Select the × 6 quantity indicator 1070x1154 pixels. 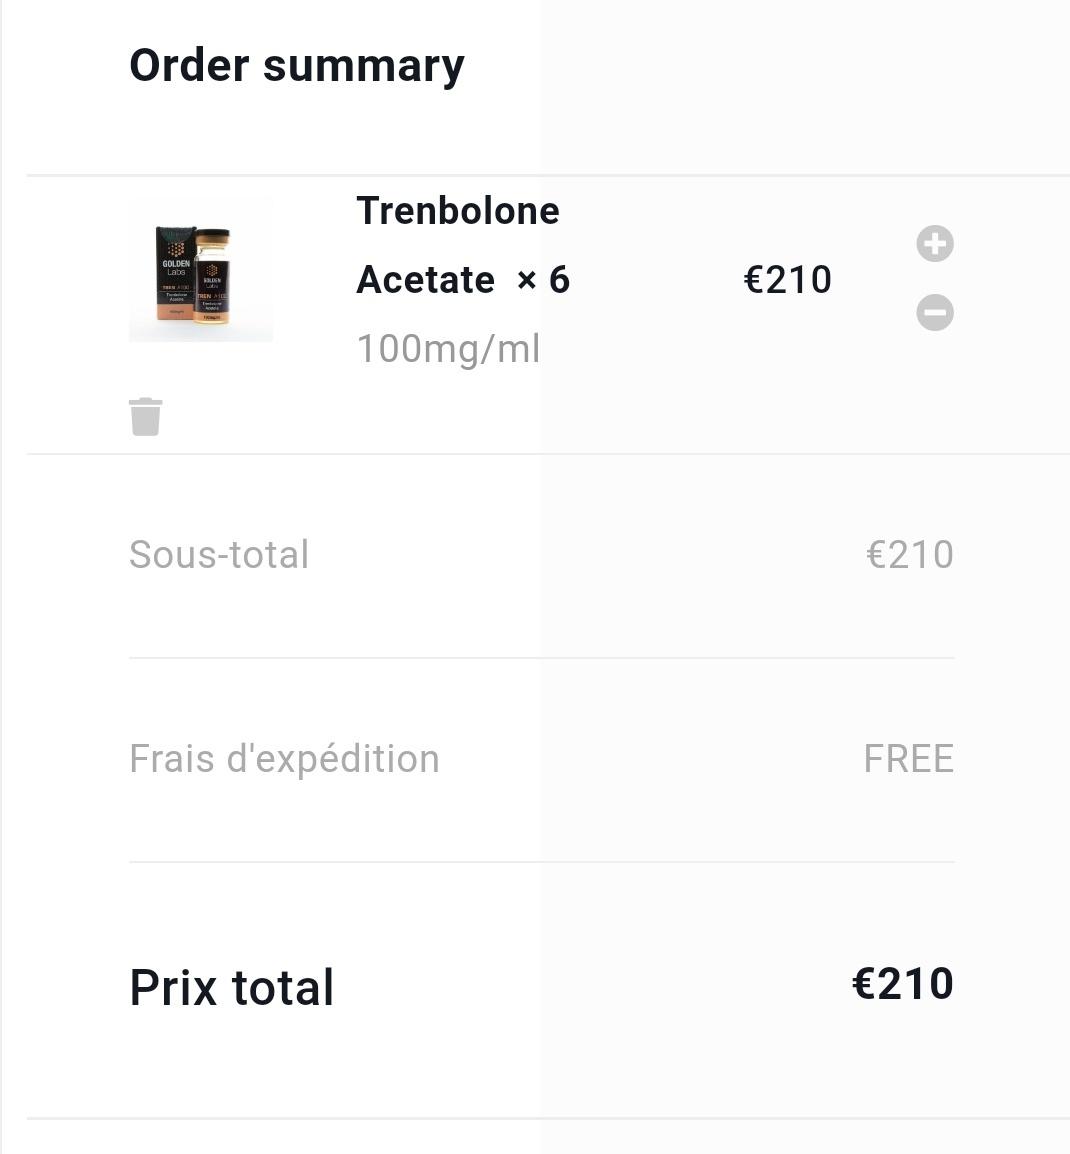coord(543,280)
